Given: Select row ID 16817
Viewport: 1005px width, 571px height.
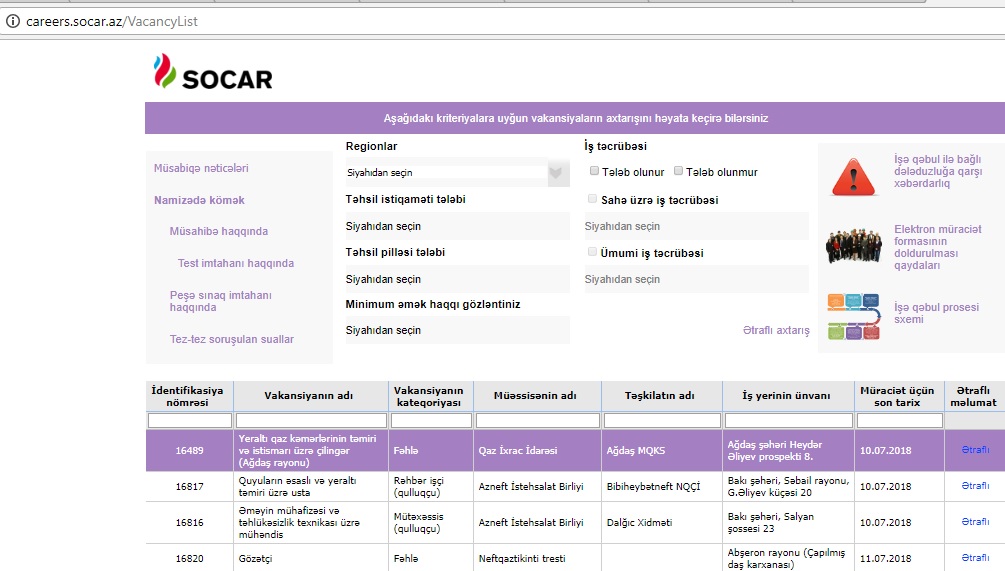Looking at the screenshot, I should (189, 486).
